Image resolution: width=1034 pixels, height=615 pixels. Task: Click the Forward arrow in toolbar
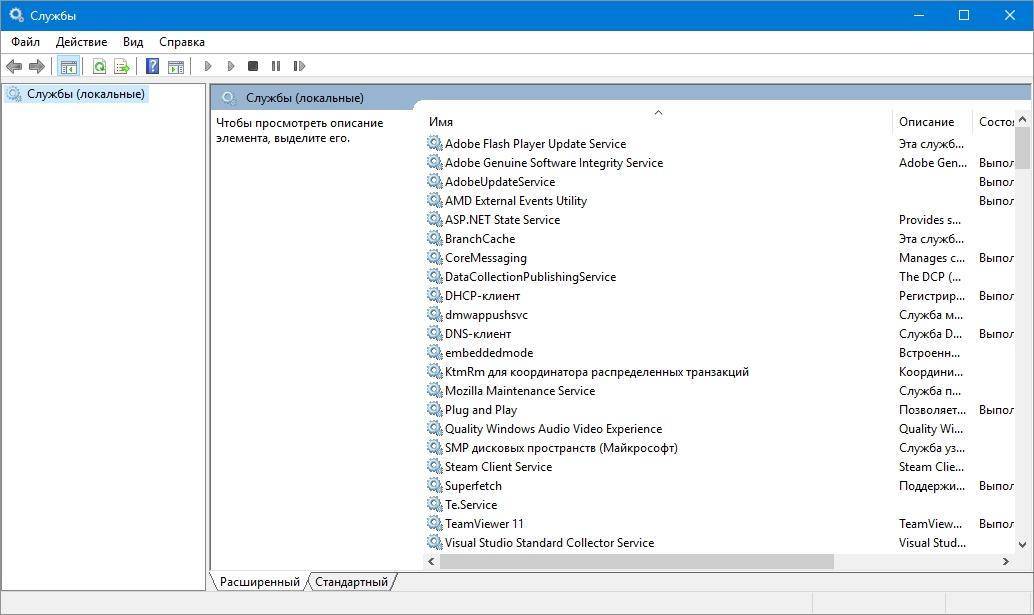tap(37, 66)
